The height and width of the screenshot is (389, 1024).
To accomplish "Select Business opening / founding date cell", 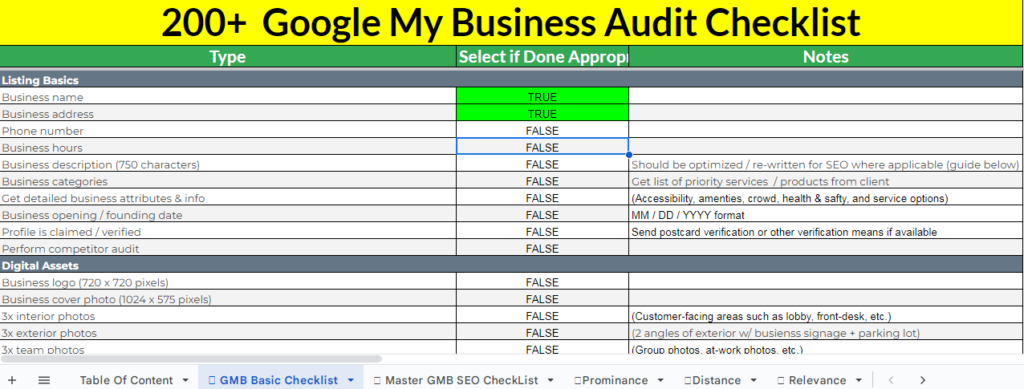I will [x=228, y=215].
